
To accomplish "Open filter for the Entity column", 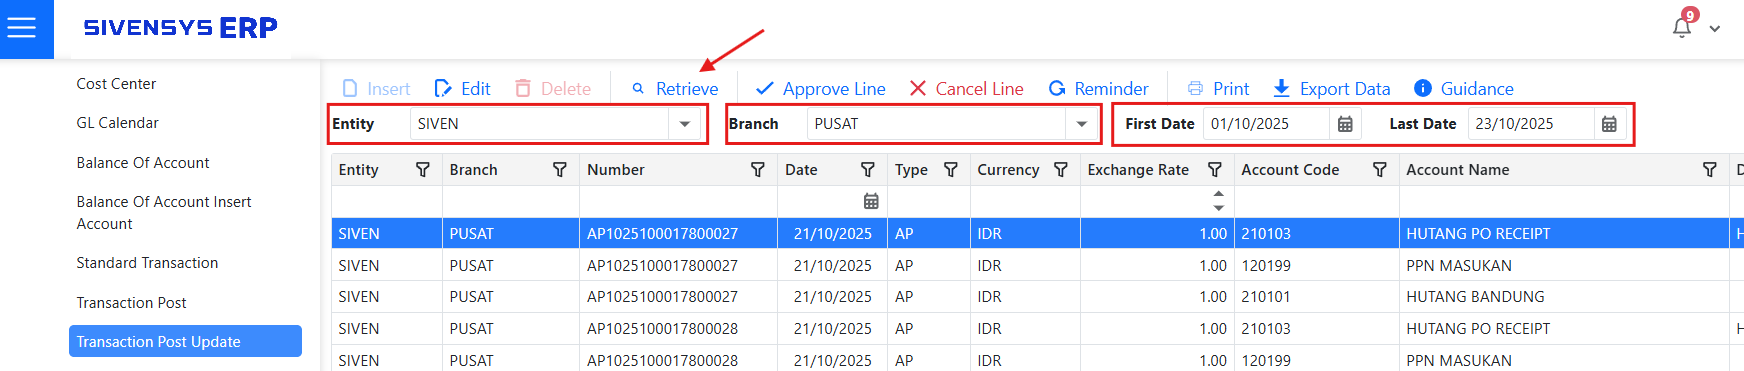I will [423, 170].
